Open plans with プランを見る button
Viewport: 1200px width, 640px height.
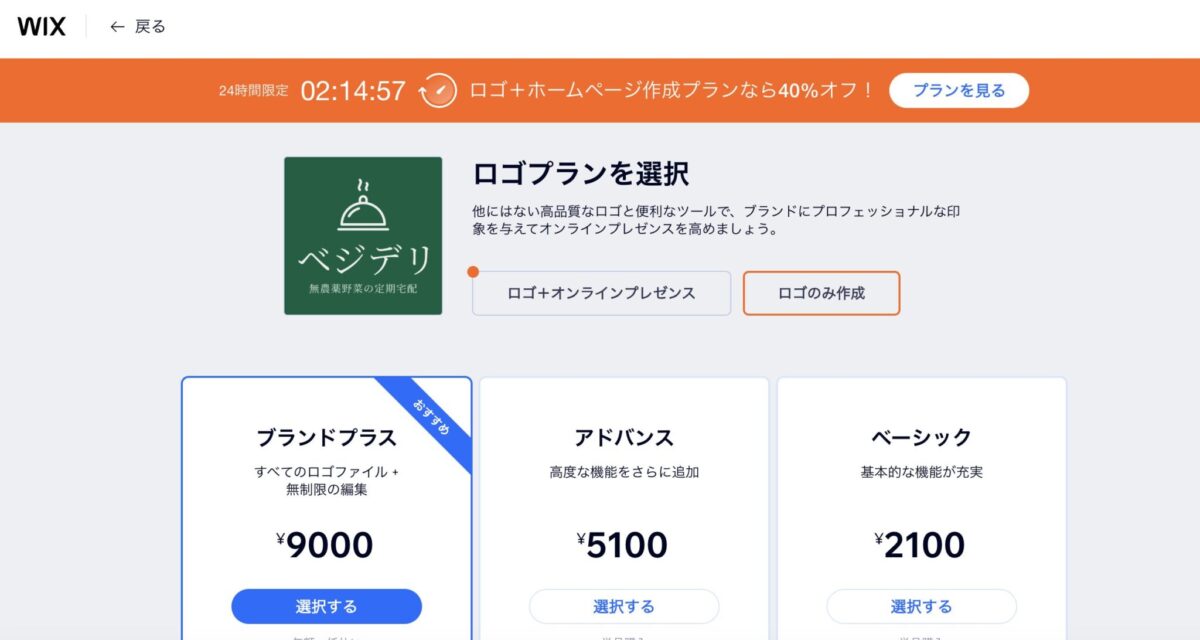point(959,90)
